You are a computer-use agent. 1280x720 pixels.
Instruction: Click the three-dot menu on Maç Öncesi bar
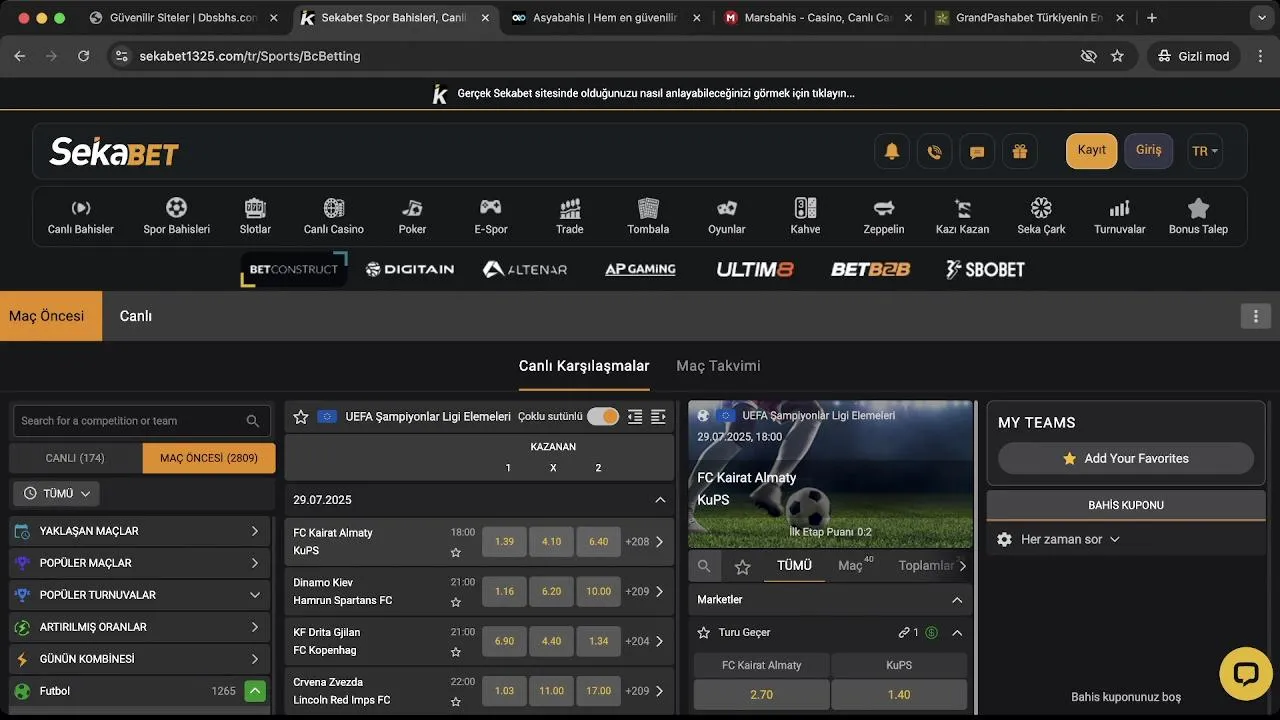1256,316
